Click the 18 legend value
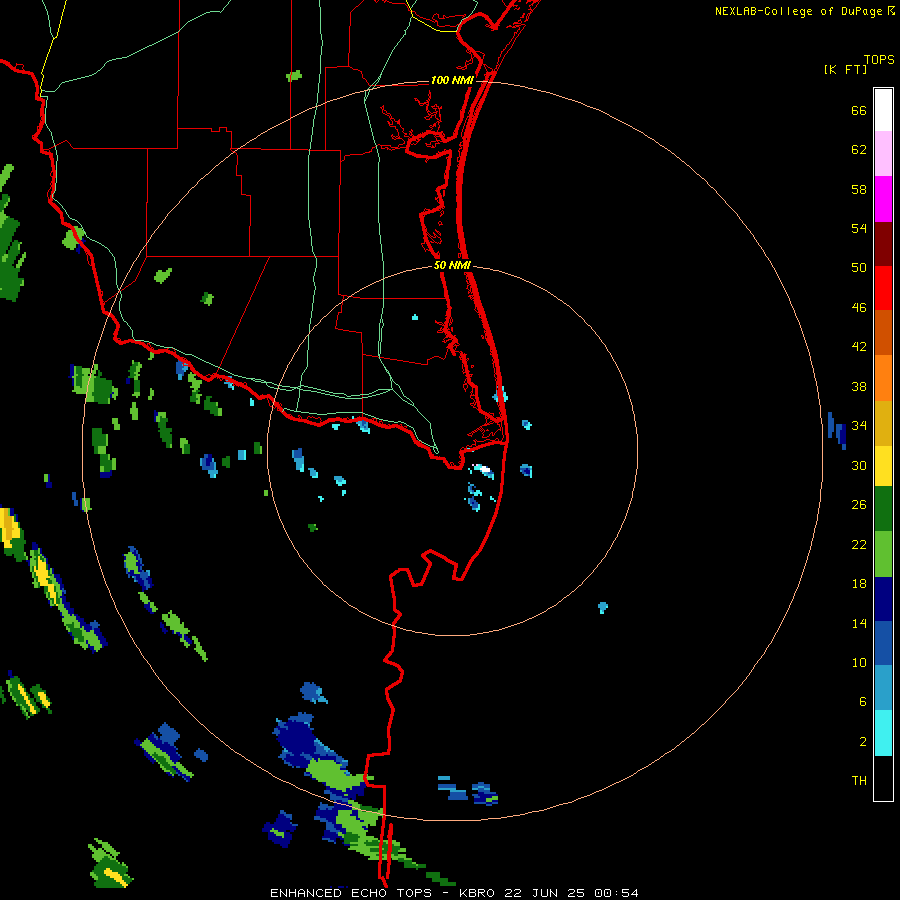The height and width of the screenshot is (900, 900). [859, 584]
